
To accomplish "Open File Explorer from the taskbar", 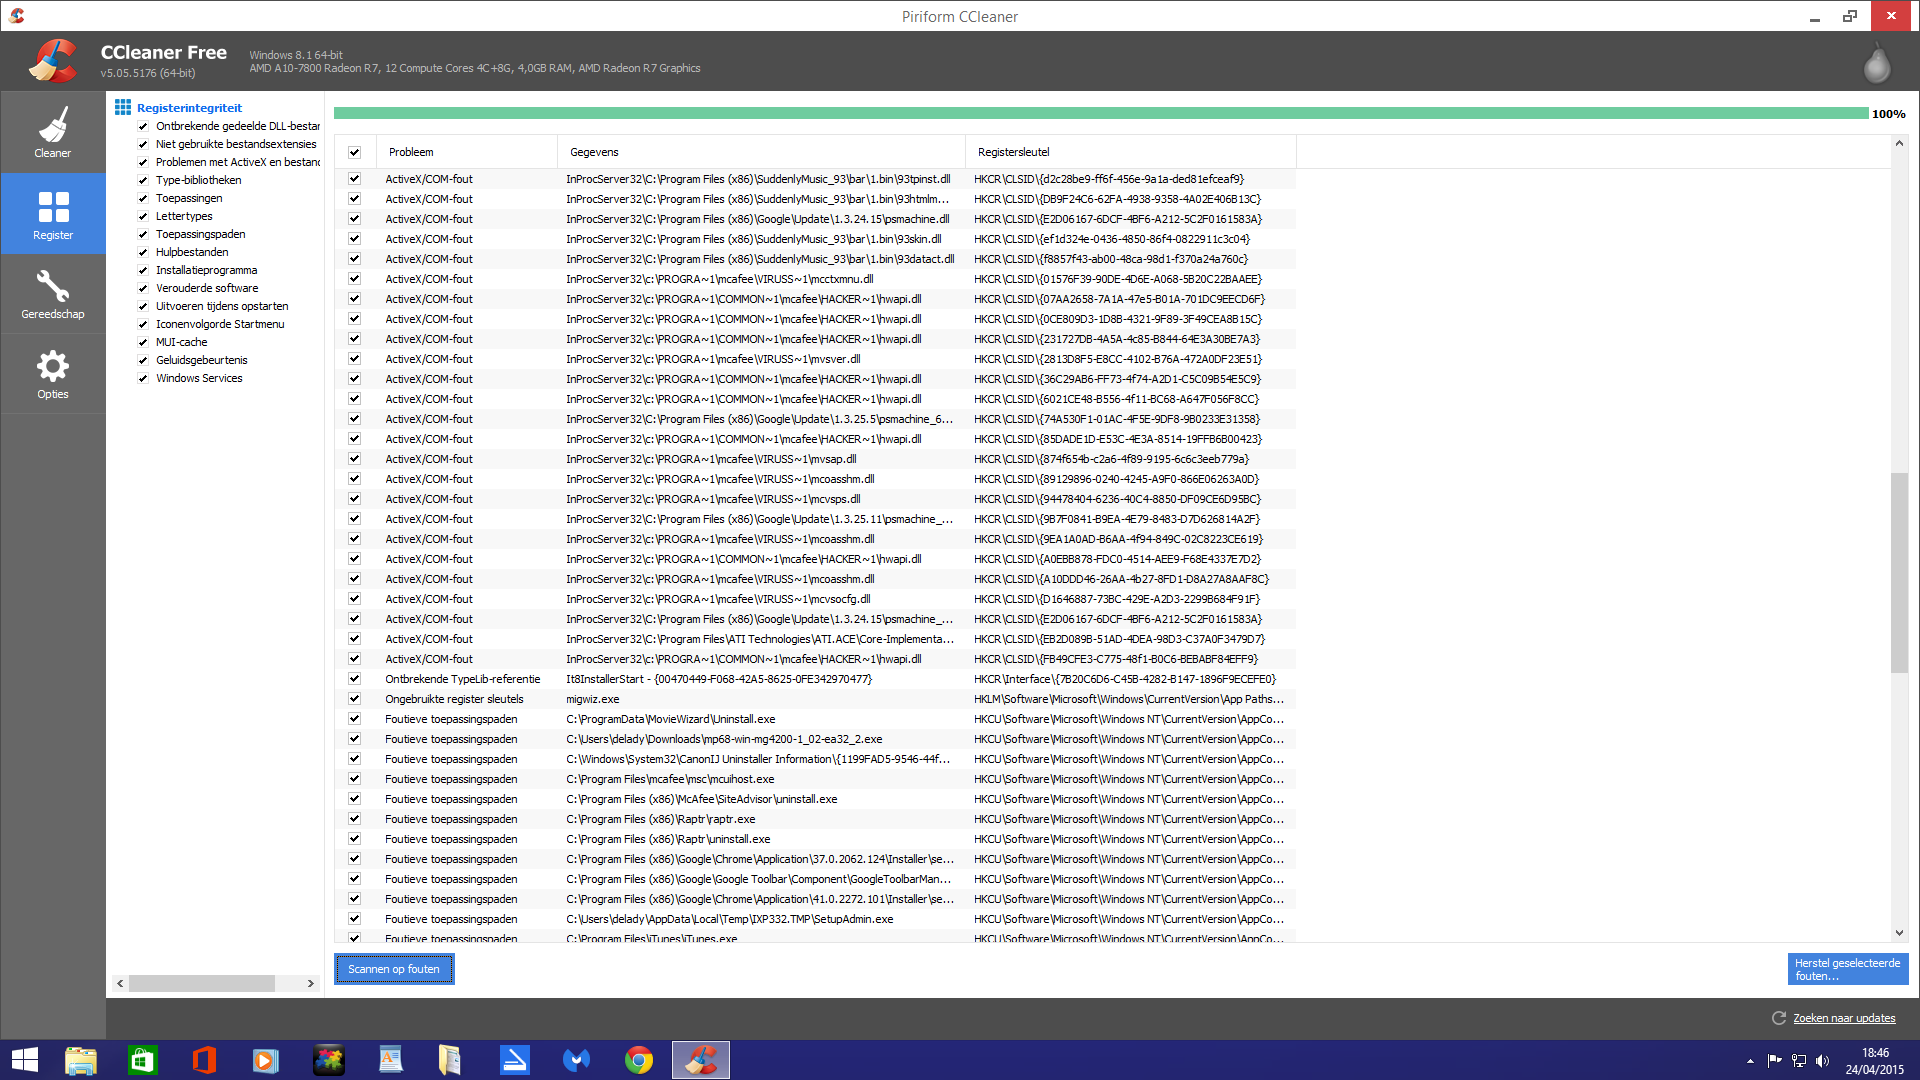I will coord(81,1060).
